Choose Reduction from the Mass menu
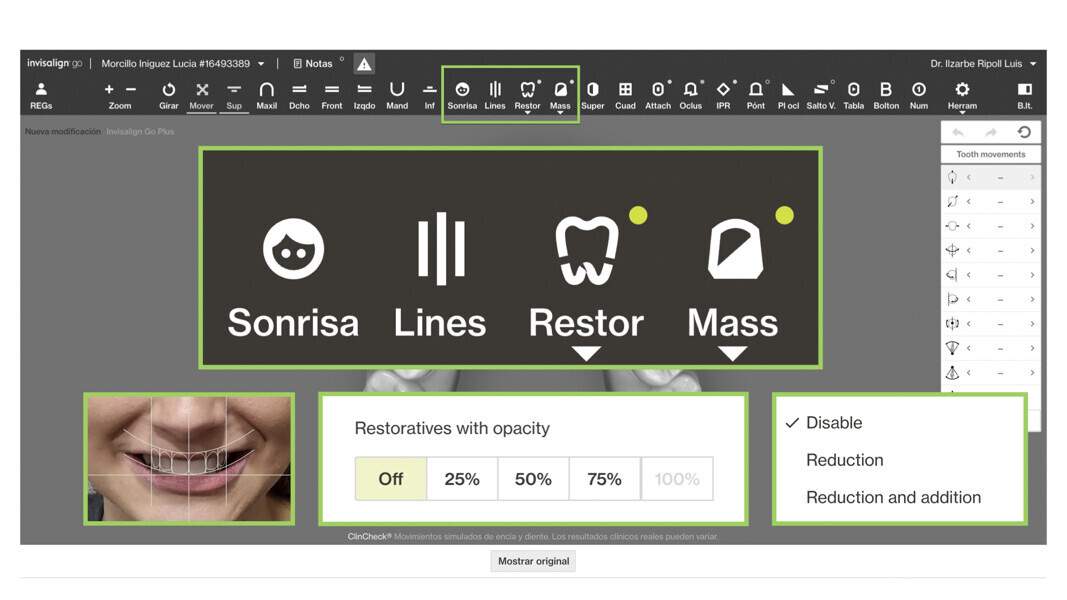Screen dimensions: 1067x600 click(x=844, y=460)
